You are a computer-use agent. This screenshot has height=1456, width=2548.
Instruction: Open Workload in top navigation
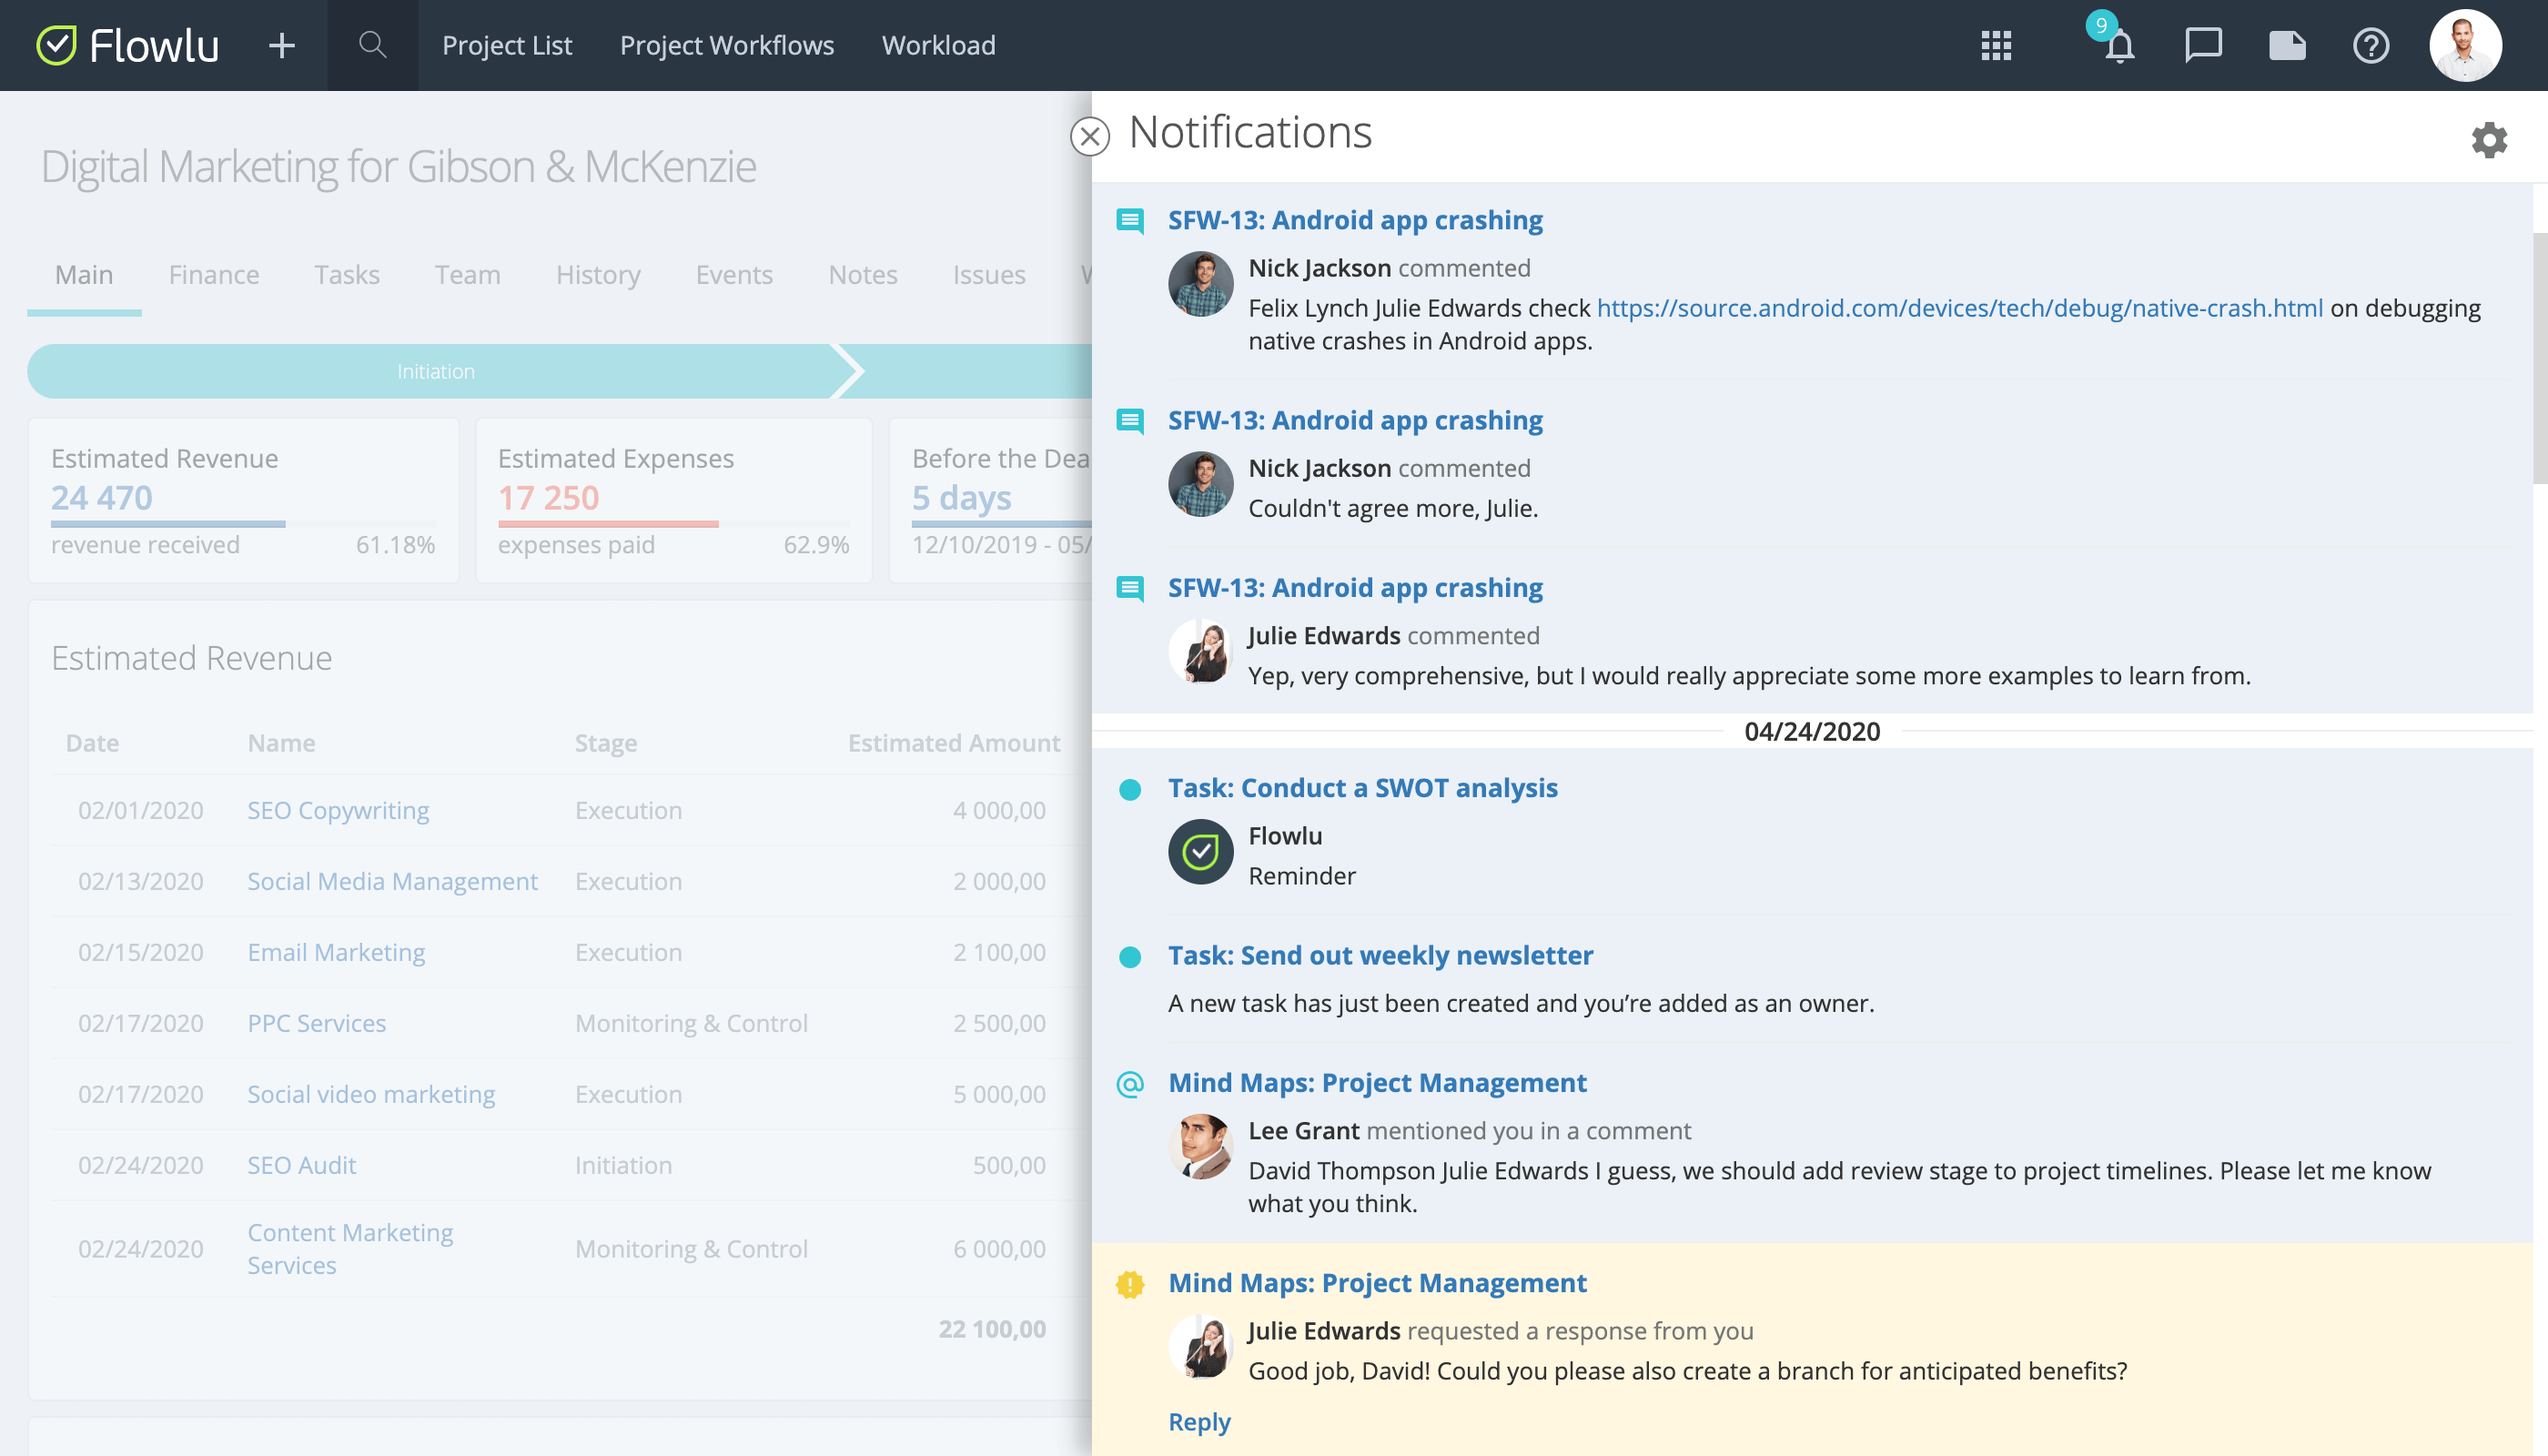point(938,45)
